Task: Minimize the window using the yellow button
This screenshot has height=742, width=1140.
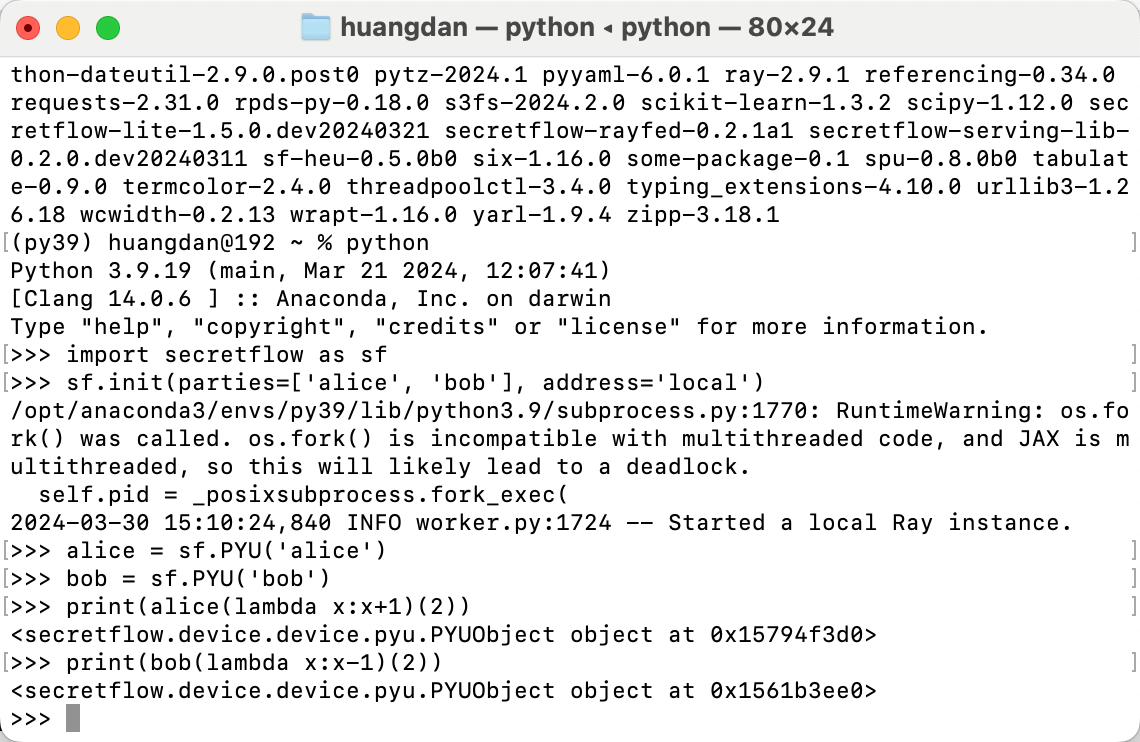Action: click(x=68, y=28)
